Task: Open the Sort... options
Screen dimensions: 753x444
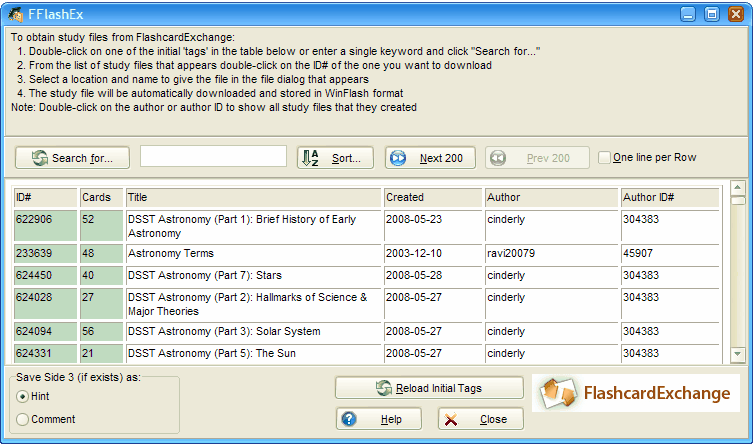Action: [335, 158]
